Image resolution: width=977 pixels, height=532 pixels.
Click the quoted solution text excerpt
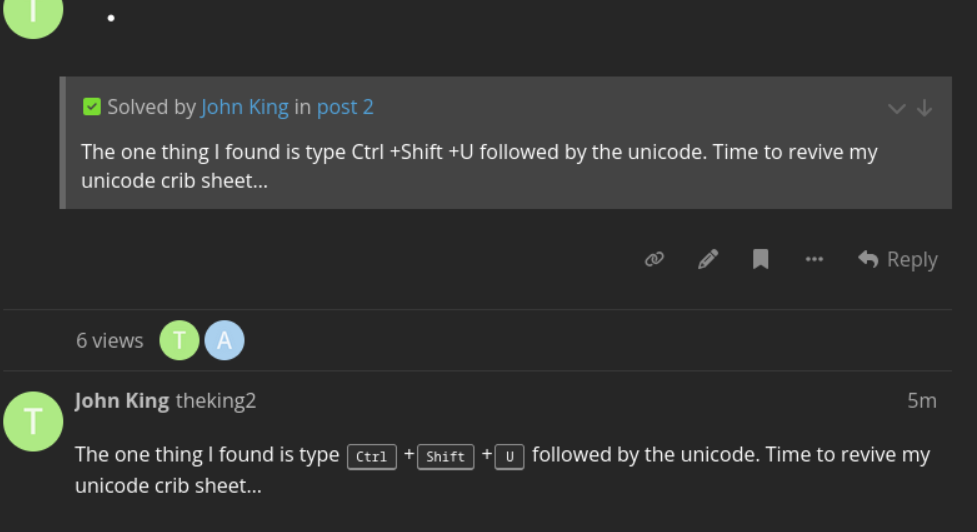479,167
